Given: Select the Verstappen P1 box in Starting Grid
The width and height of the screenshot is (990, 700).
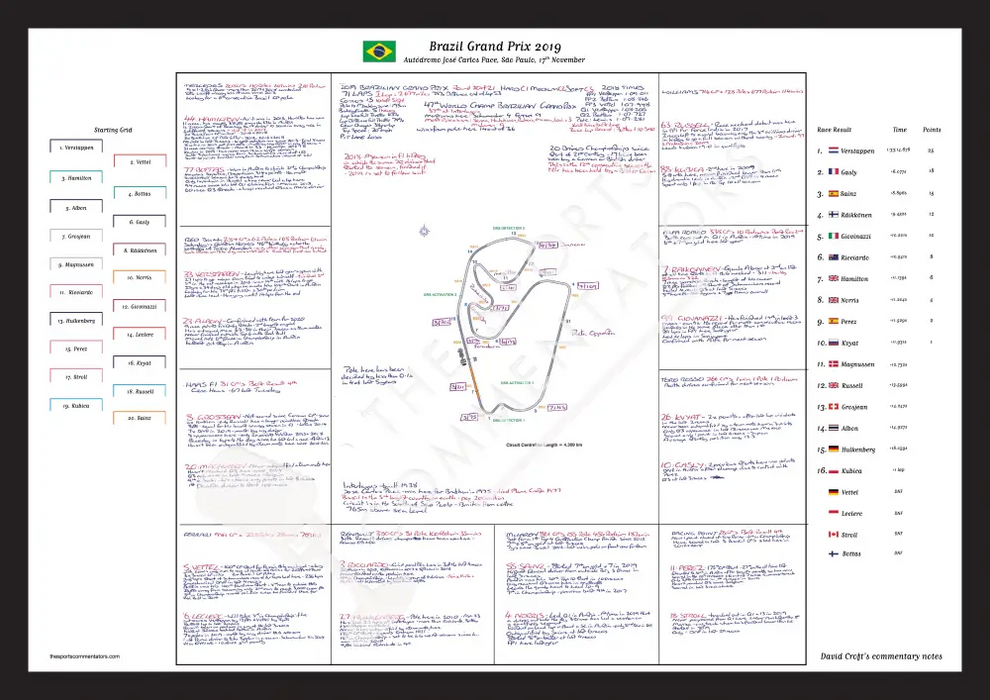Looking at the screenshot, I should coord(75,146).
